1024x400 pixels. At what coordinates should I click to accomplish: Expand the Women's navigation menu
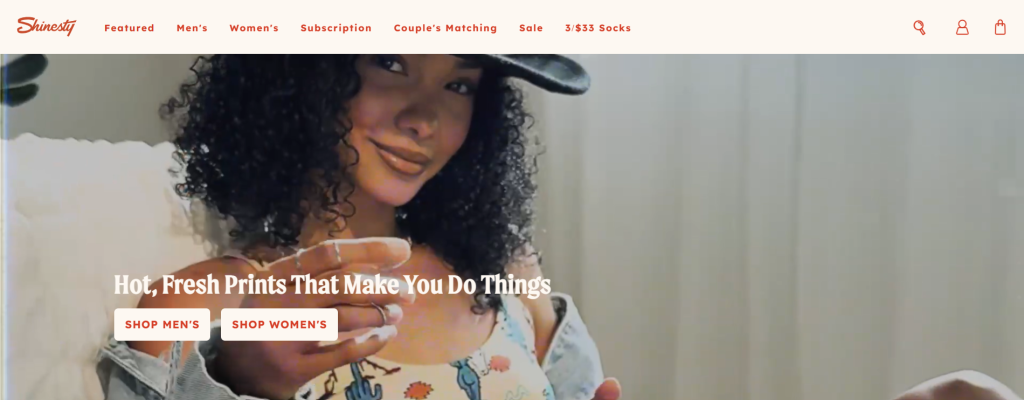[254, 28]
